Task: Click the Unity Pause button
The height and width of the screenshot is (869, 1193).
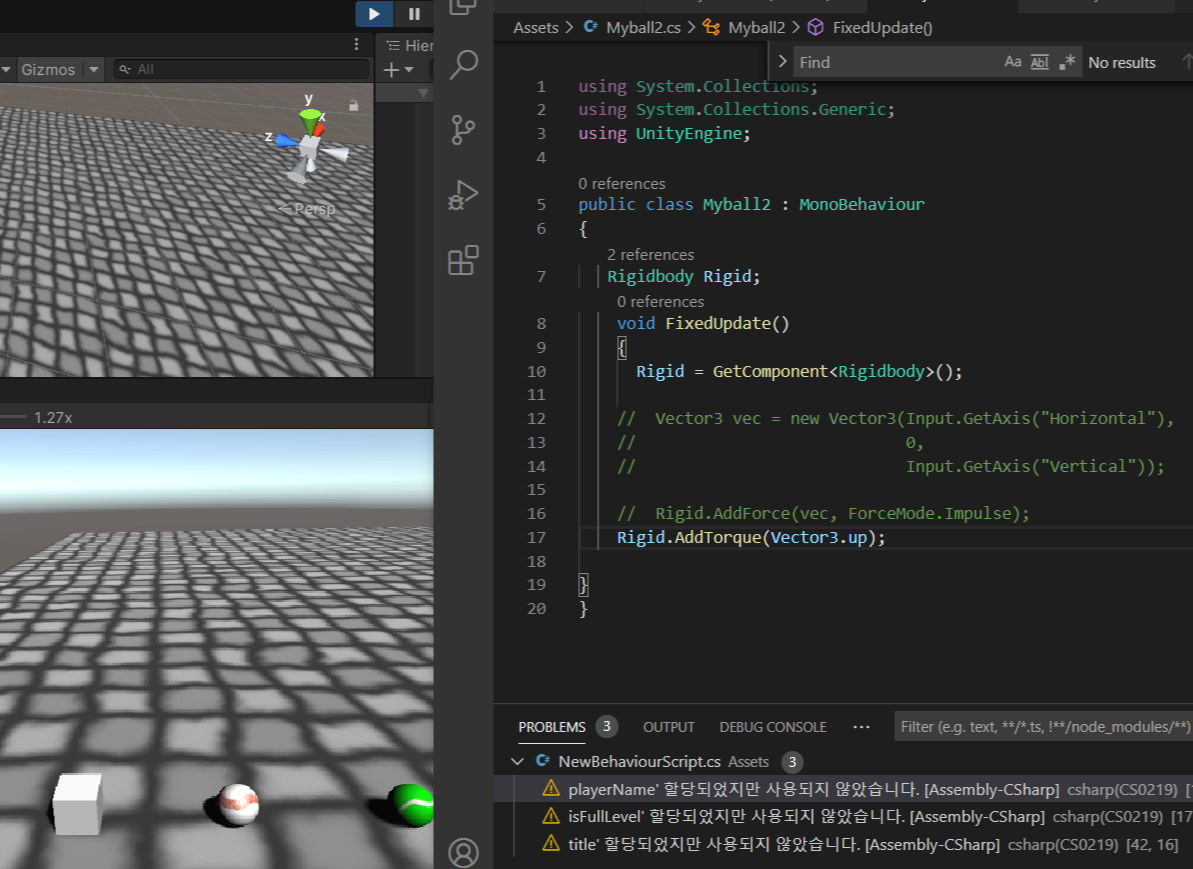Action: [x=414, y=14]
